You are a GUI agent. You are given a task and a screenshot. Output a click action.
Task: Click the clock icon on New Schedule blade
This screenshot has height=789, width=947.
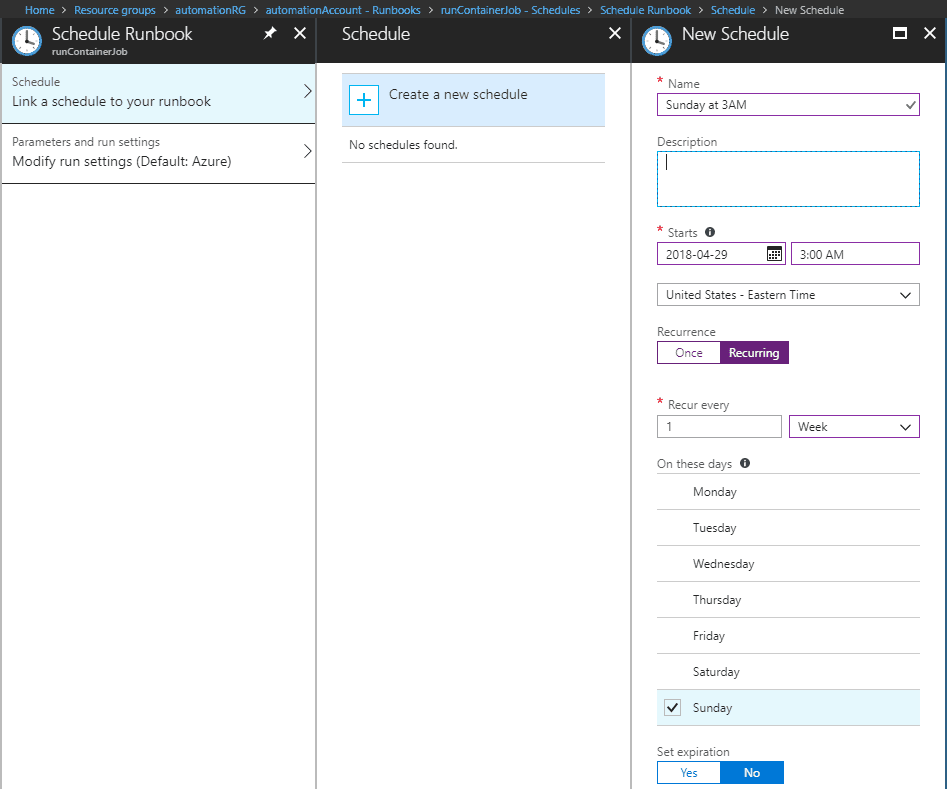(657, 41)
